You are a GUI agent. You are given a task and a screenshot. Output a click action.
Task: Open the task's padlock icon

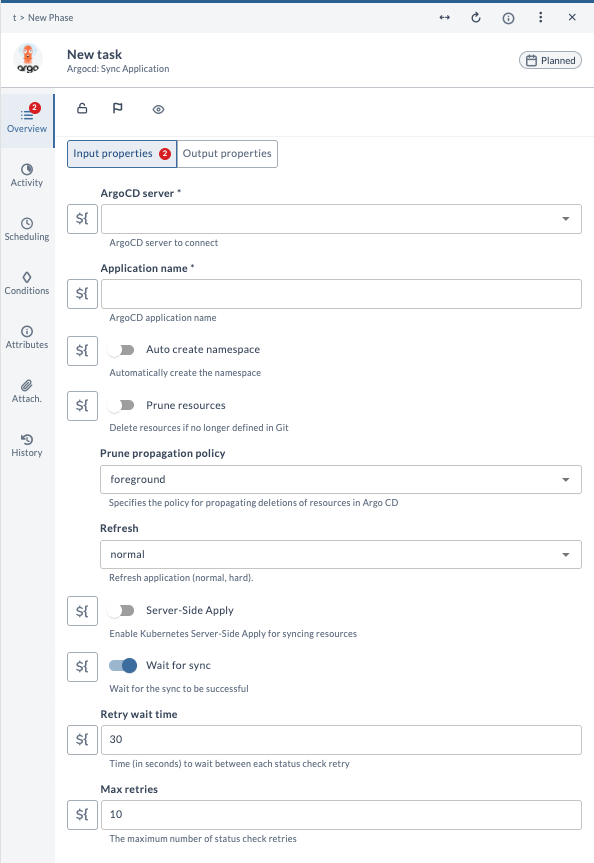click(x=83, y=108)
